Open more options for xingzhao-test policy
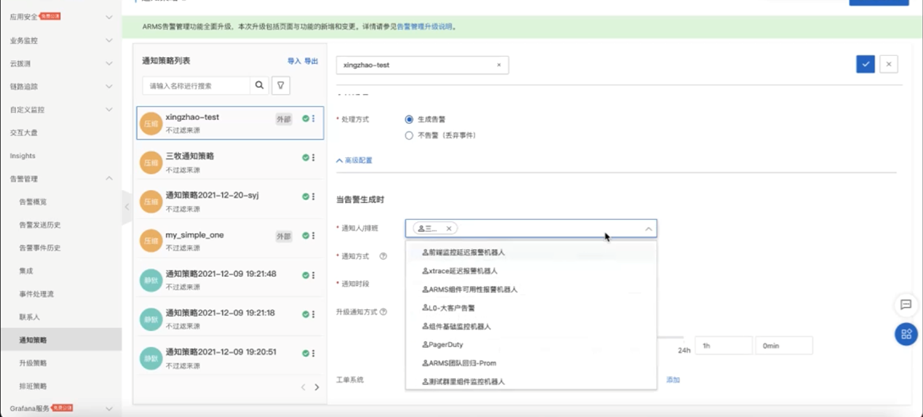Viewport: 923px width, 417px height. (x=313, y=118)
